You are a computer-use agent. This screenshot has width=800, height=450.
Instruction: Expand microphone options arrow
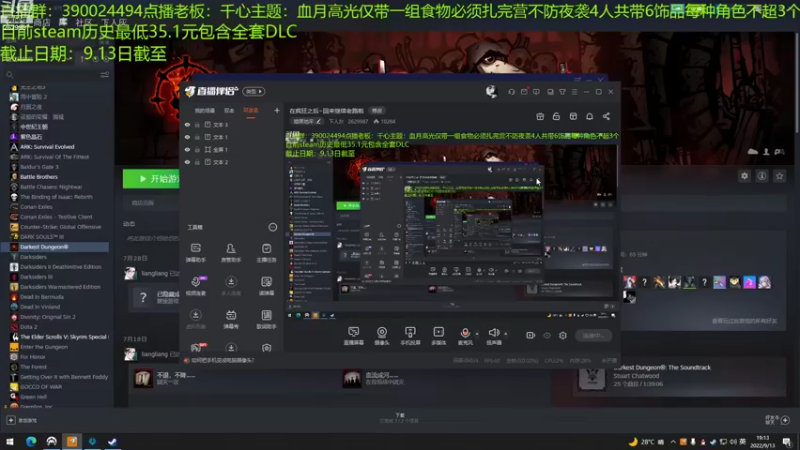477,334
